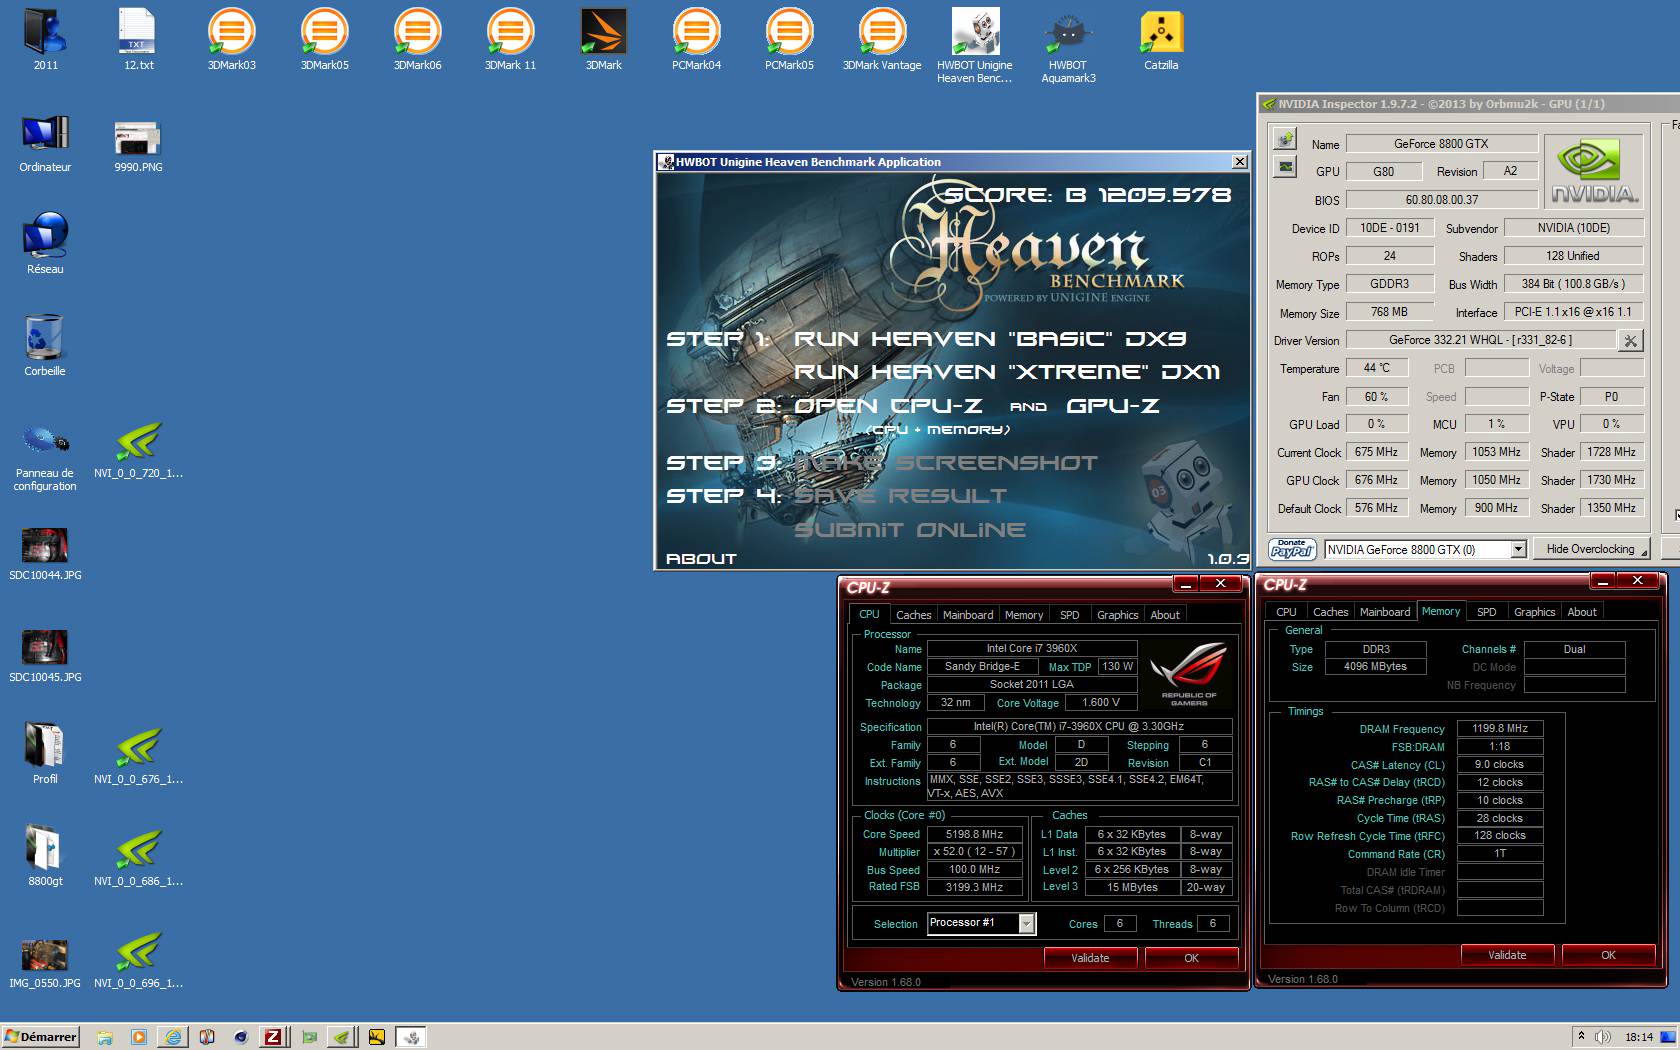Switch to Caches tab in left CPU-Z
The height and width of the screenshot is (1050, 1680).
pyautogui.click(x=913, y=615)
